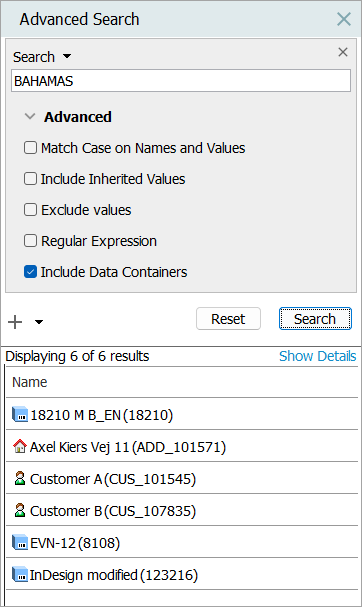362x607 pixels.
Task: Click the BAHAMAS search text field
Action: point(181,81)
